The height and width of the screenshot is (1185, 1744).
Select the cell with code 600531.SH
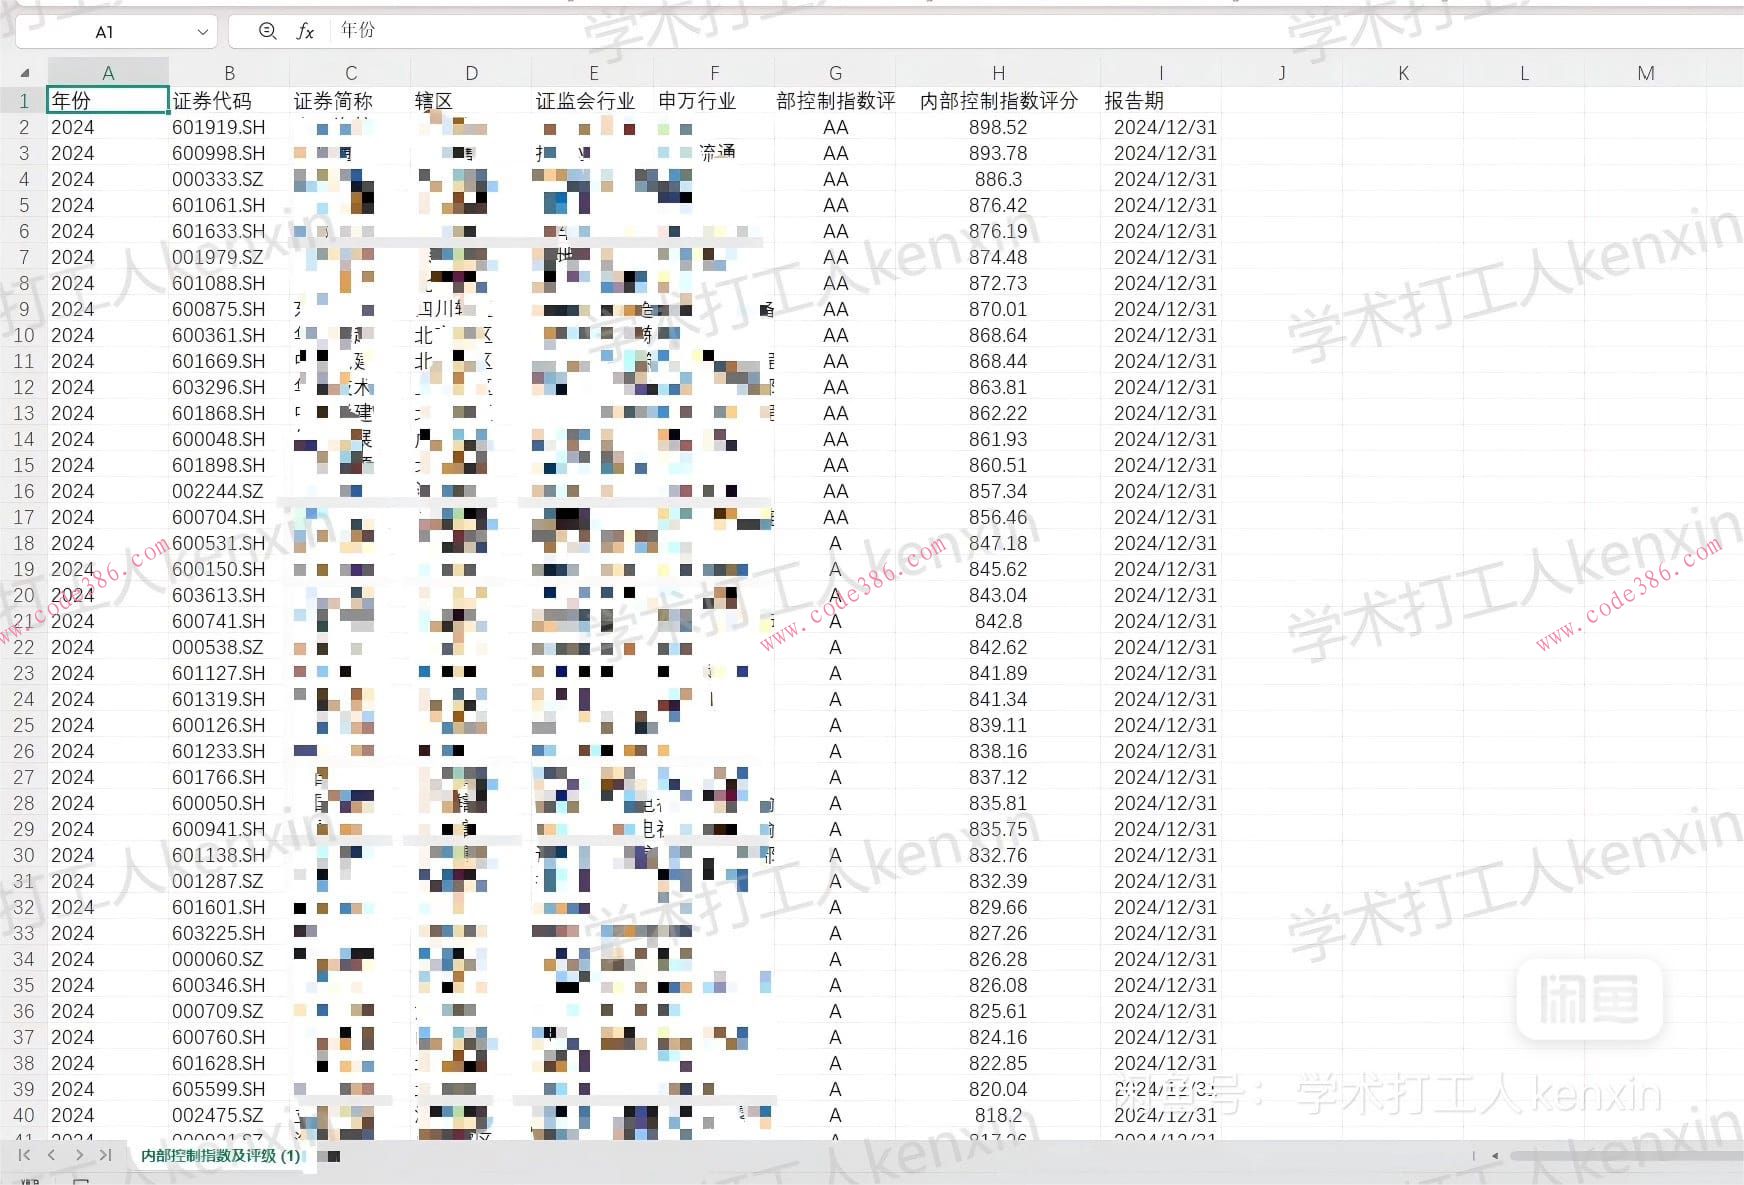[229, 543]
